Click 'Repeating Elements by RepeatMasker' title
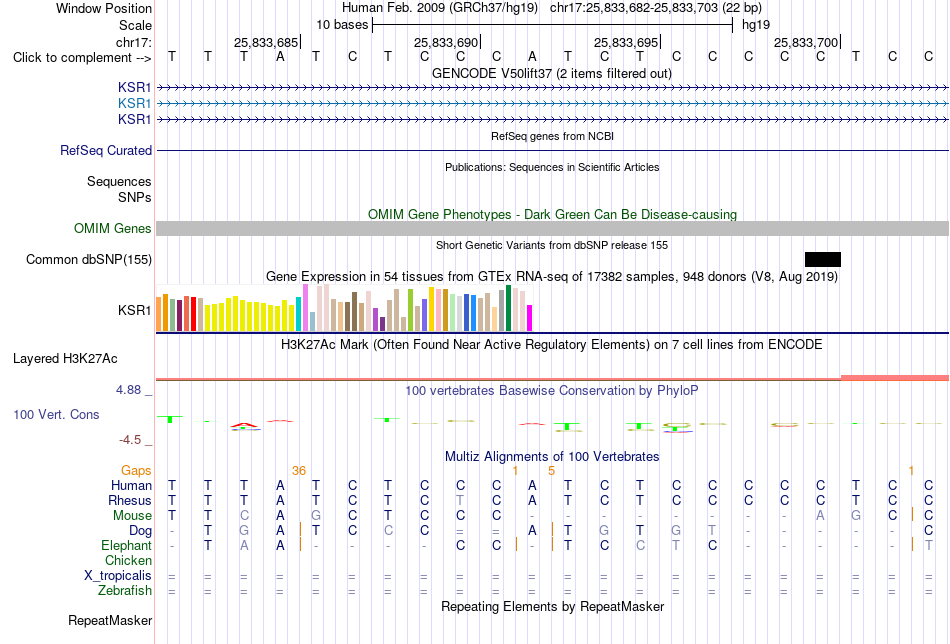 pos(553,606)
